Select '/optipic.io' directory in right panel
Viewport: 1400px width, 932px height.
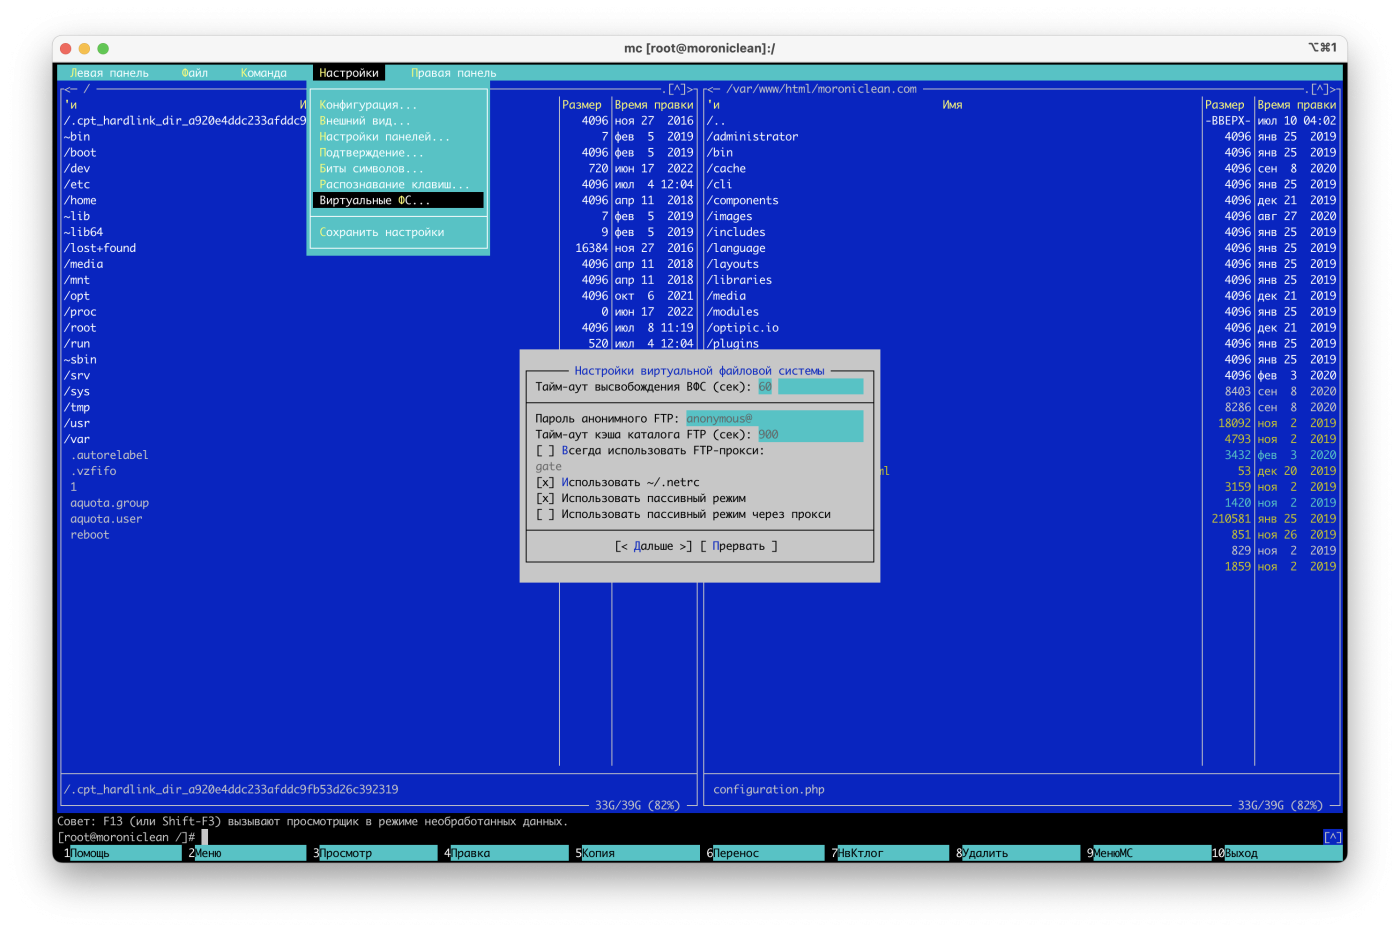[742, 328]
